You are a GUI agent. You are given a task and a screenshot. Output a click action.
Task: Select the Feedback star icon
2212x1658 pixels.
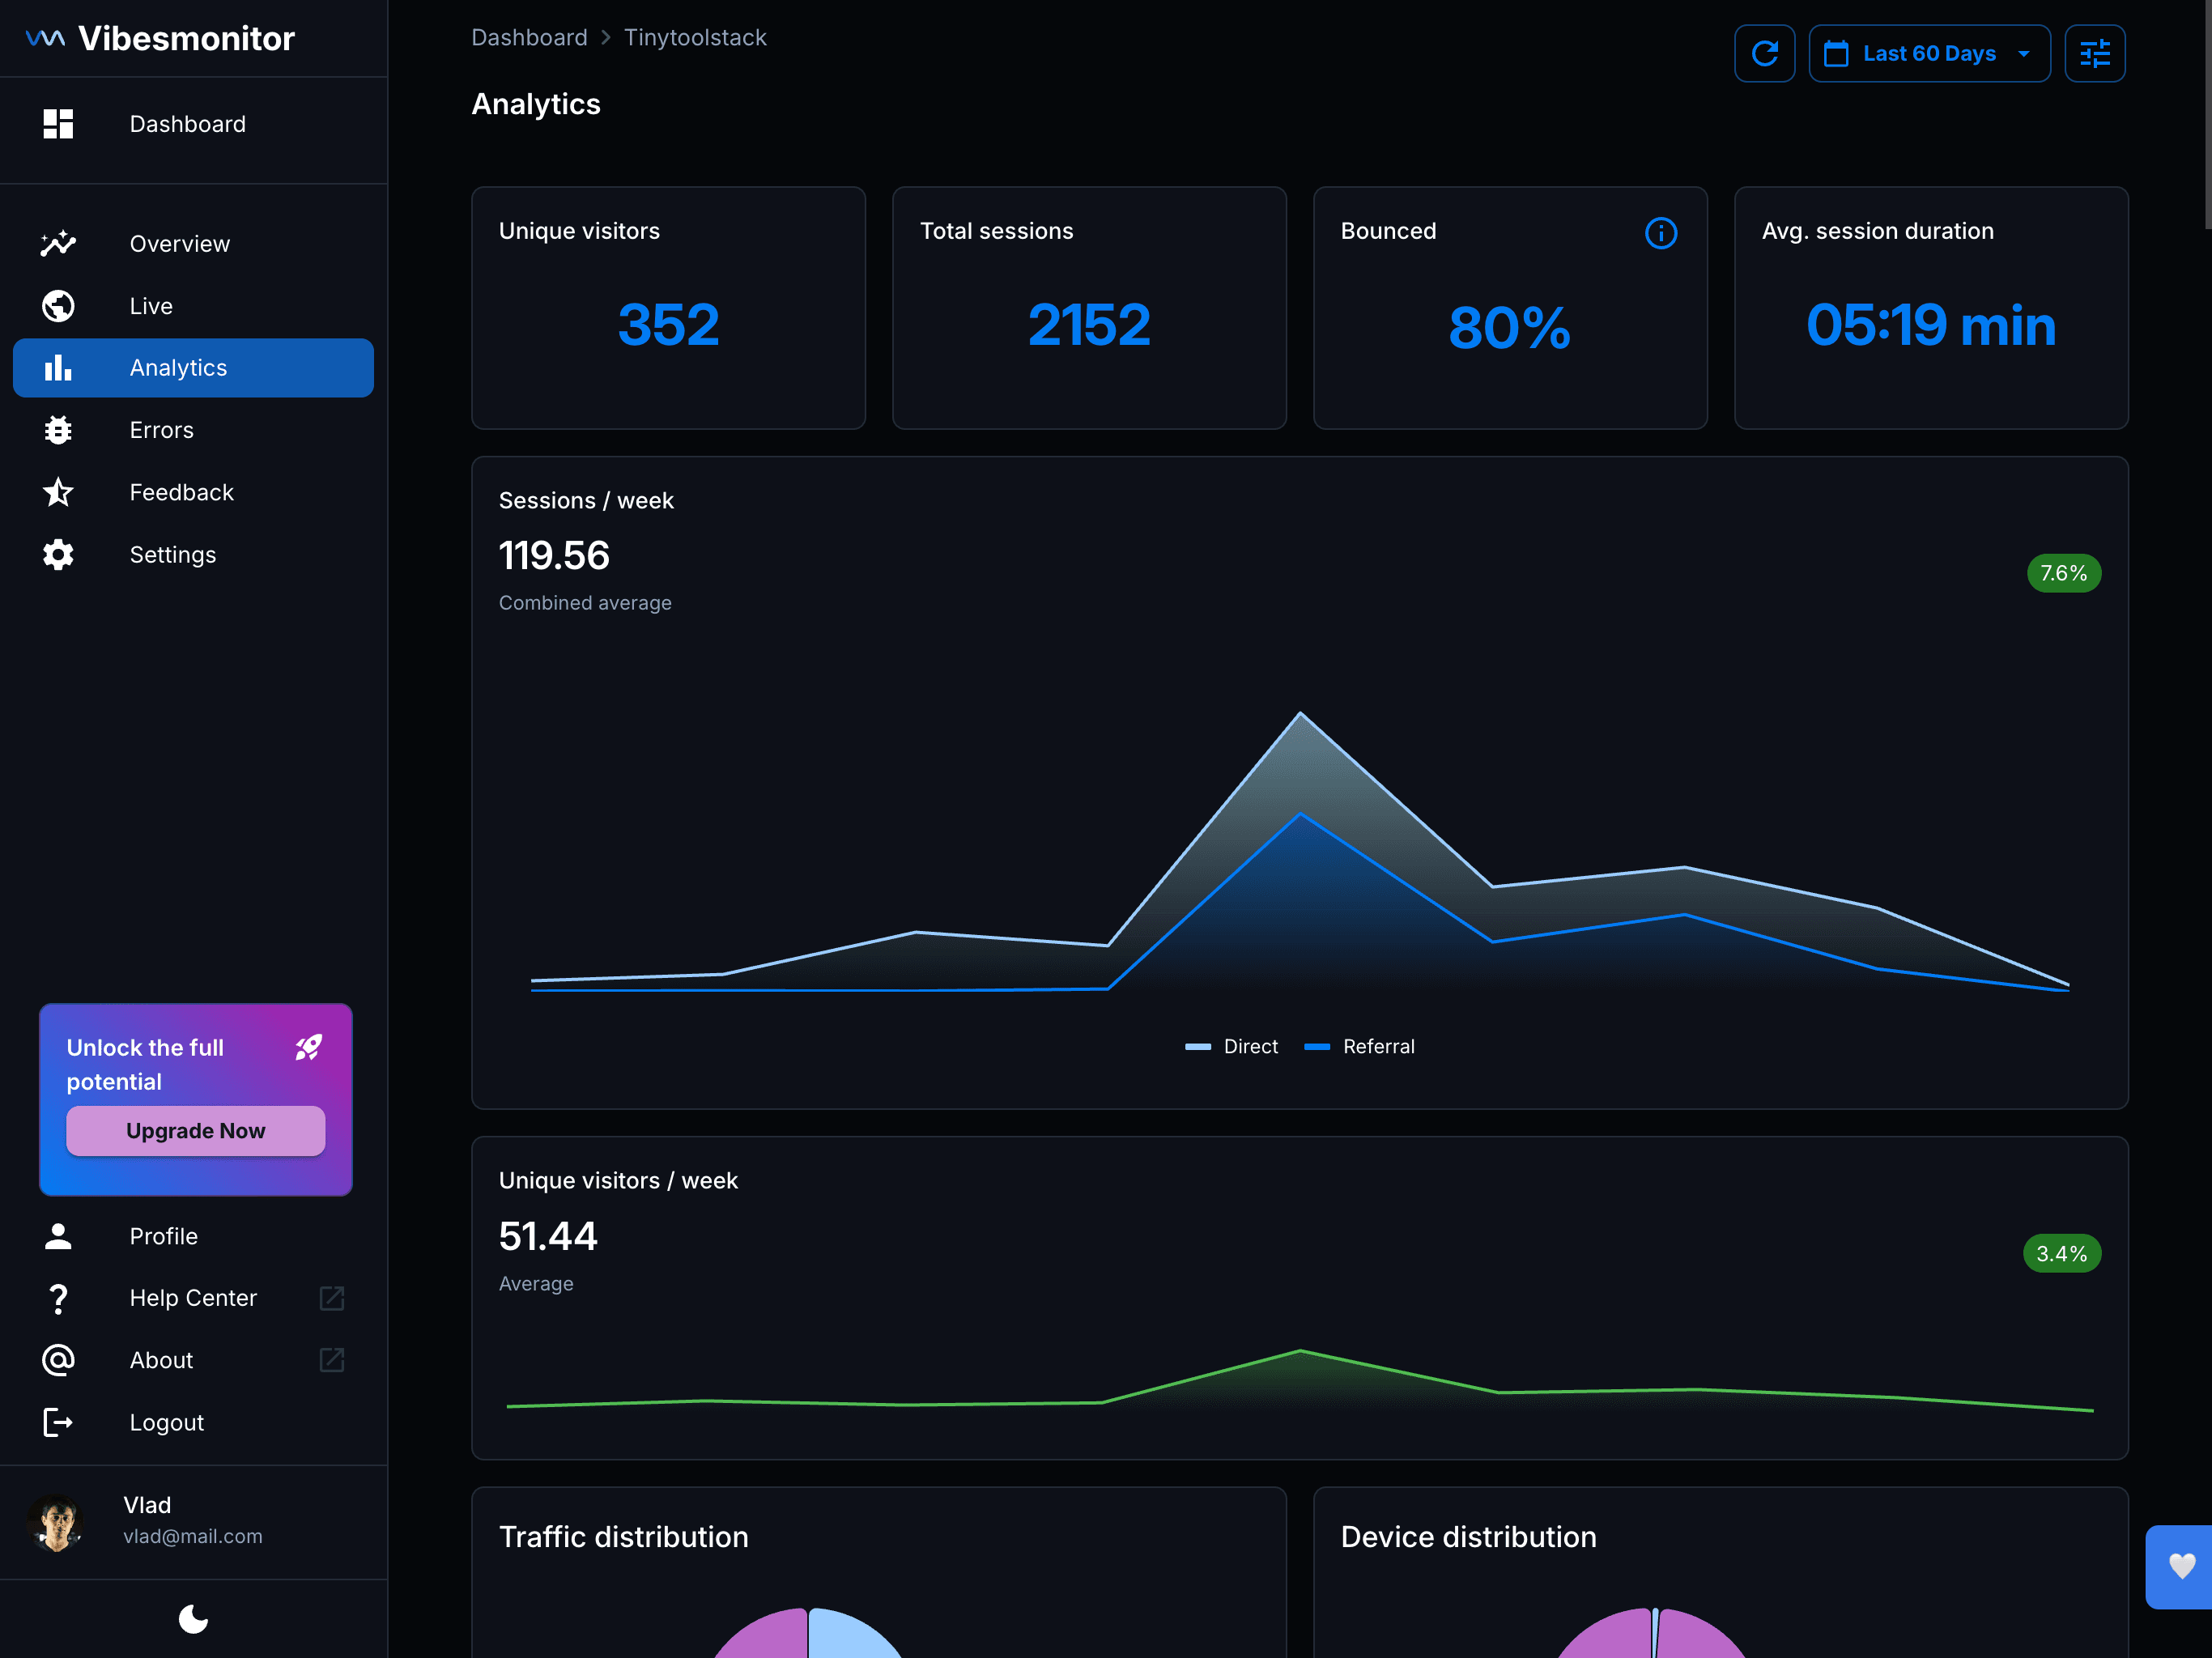[58, 492]
